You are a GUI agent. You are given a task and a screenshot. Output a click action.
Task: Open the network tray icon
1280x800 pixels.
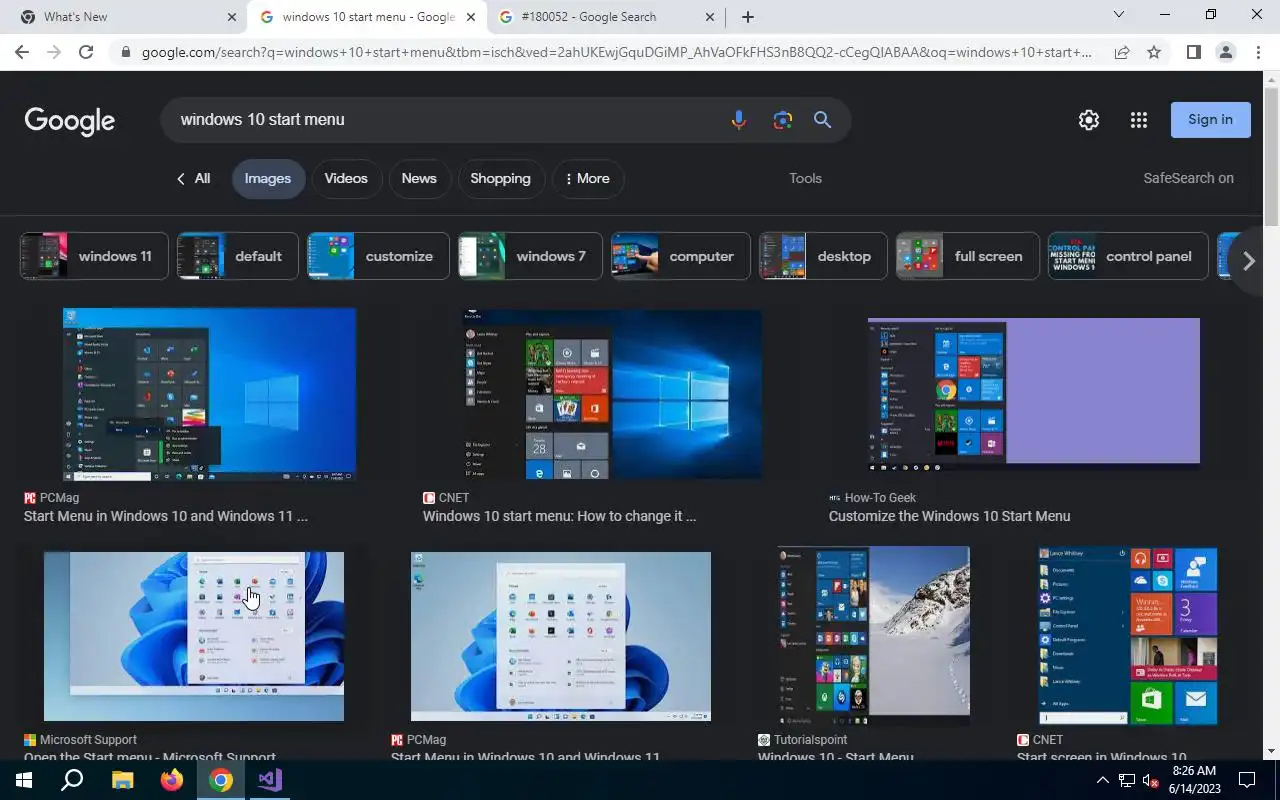1126,780
